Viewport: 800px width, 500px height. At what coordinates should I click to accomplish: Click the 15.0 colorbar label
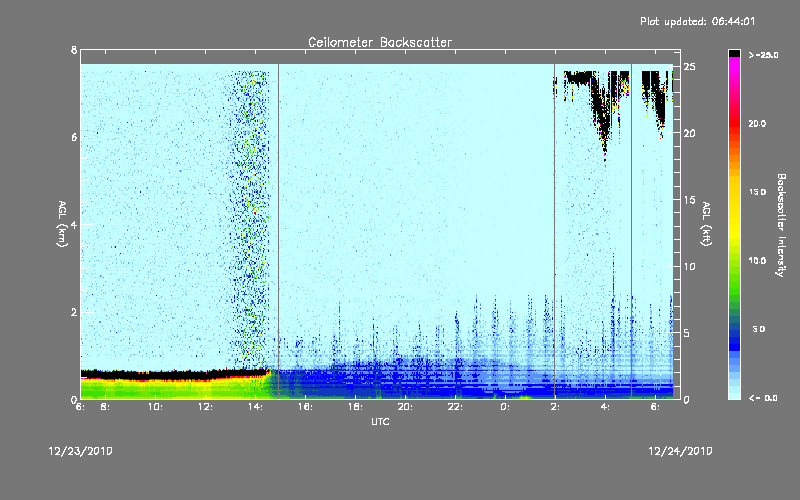point(757,192)
